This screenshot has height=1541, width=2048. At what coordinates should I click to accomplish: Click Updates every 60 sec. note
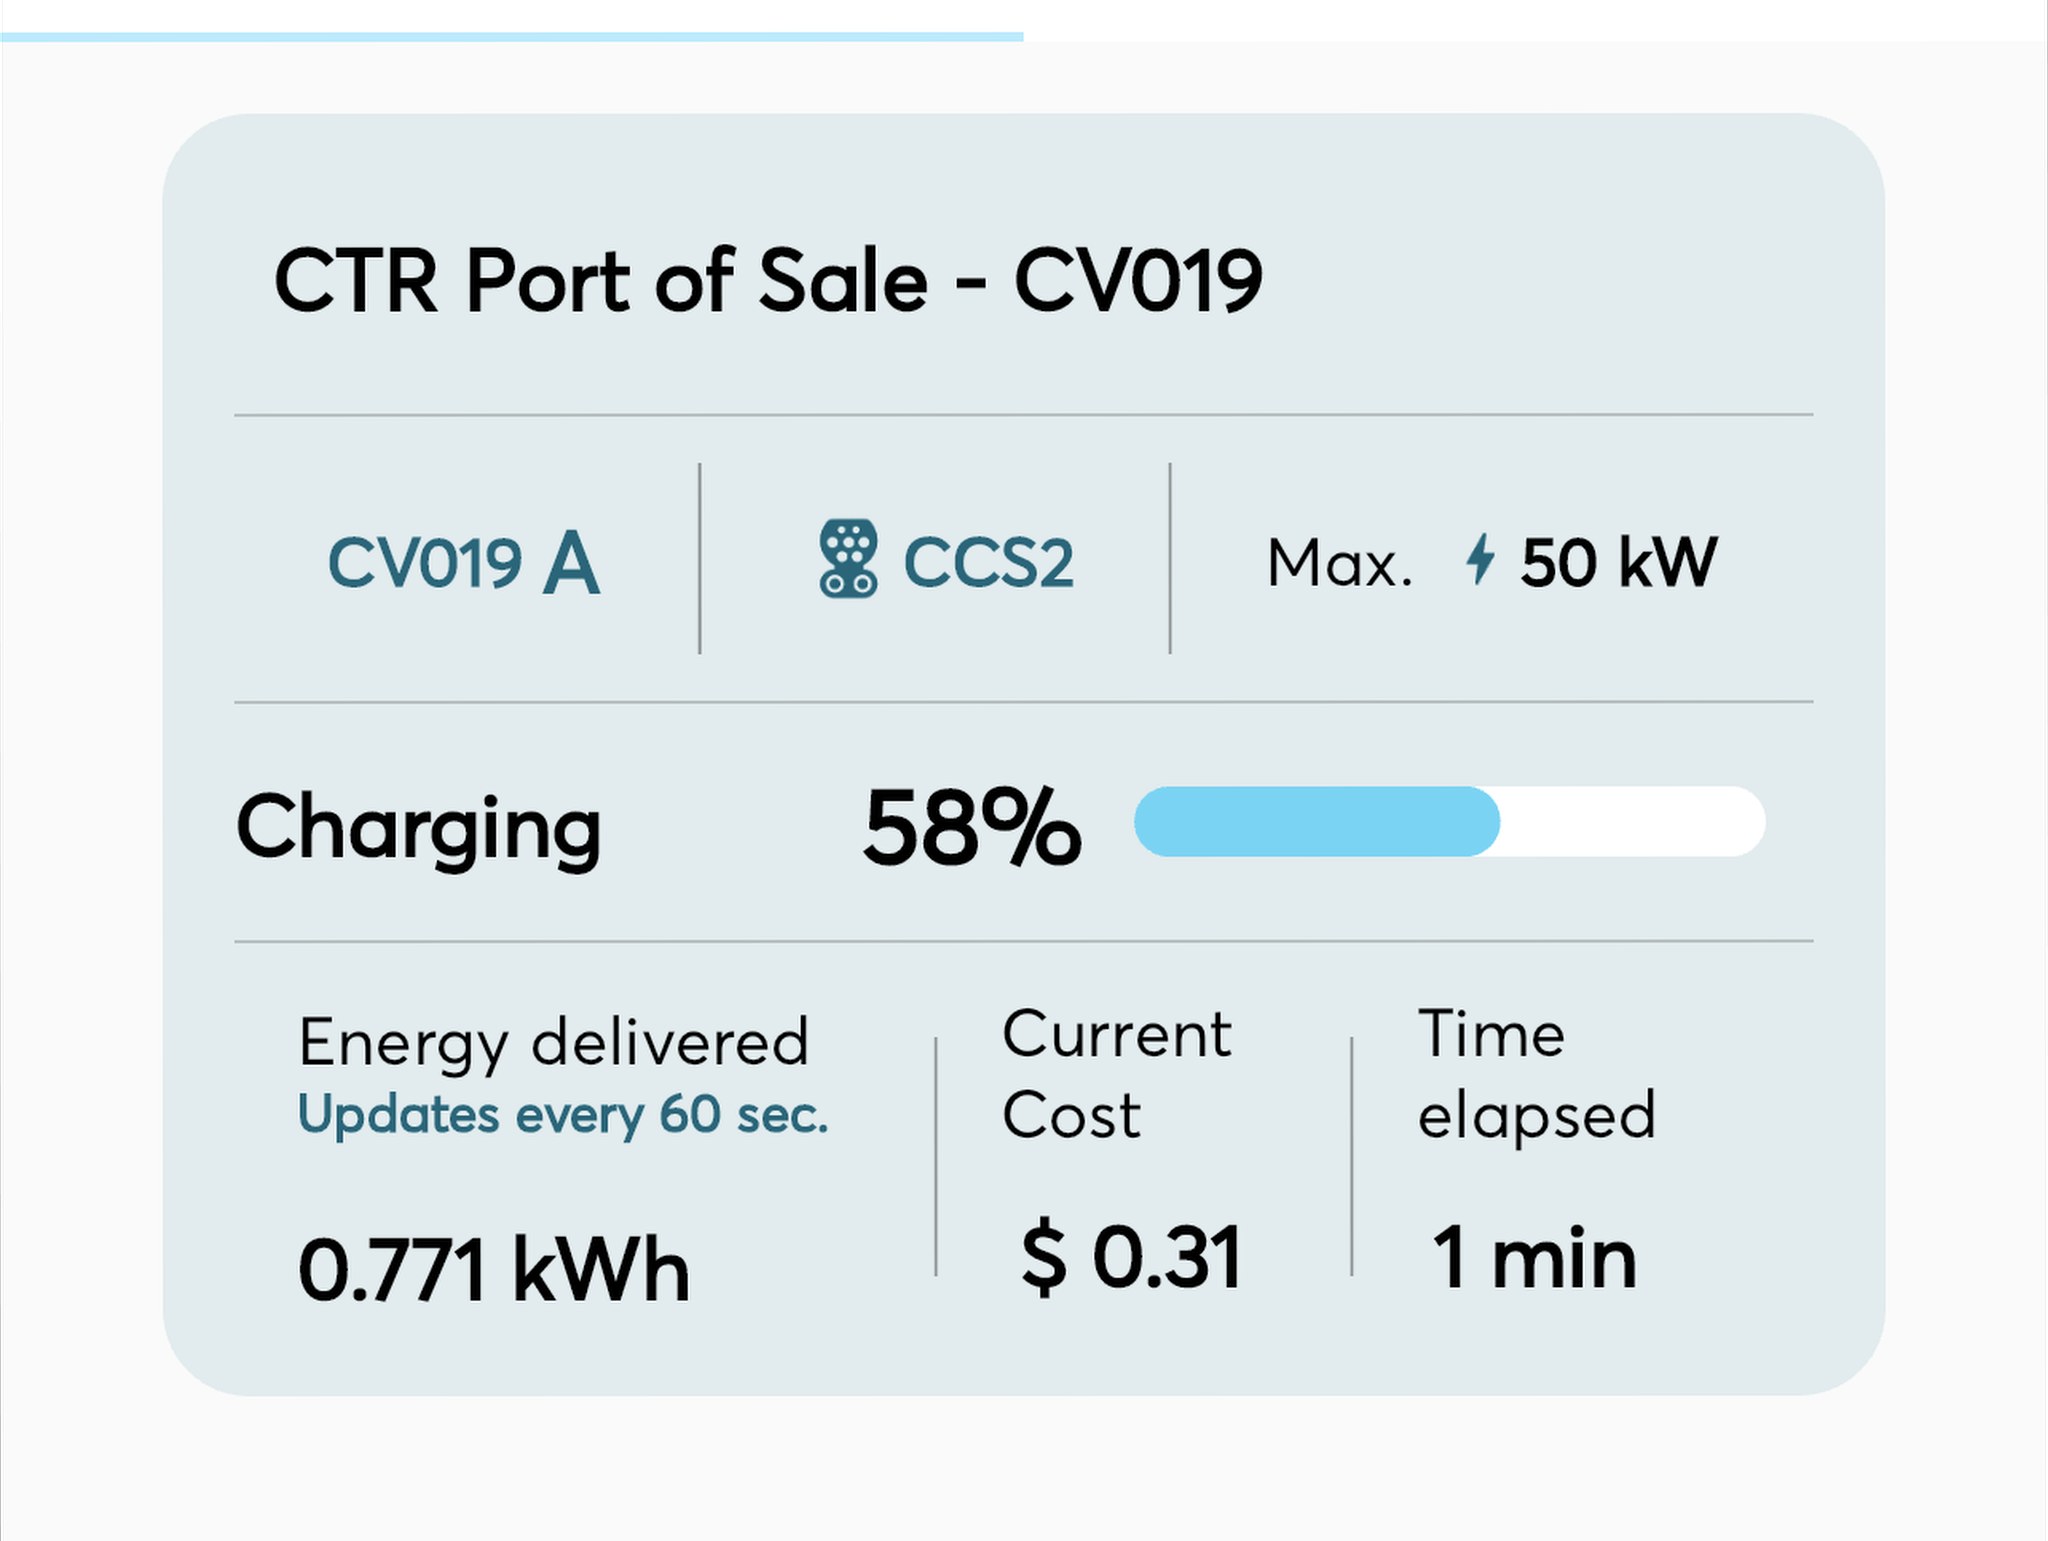coord(564,1115)
